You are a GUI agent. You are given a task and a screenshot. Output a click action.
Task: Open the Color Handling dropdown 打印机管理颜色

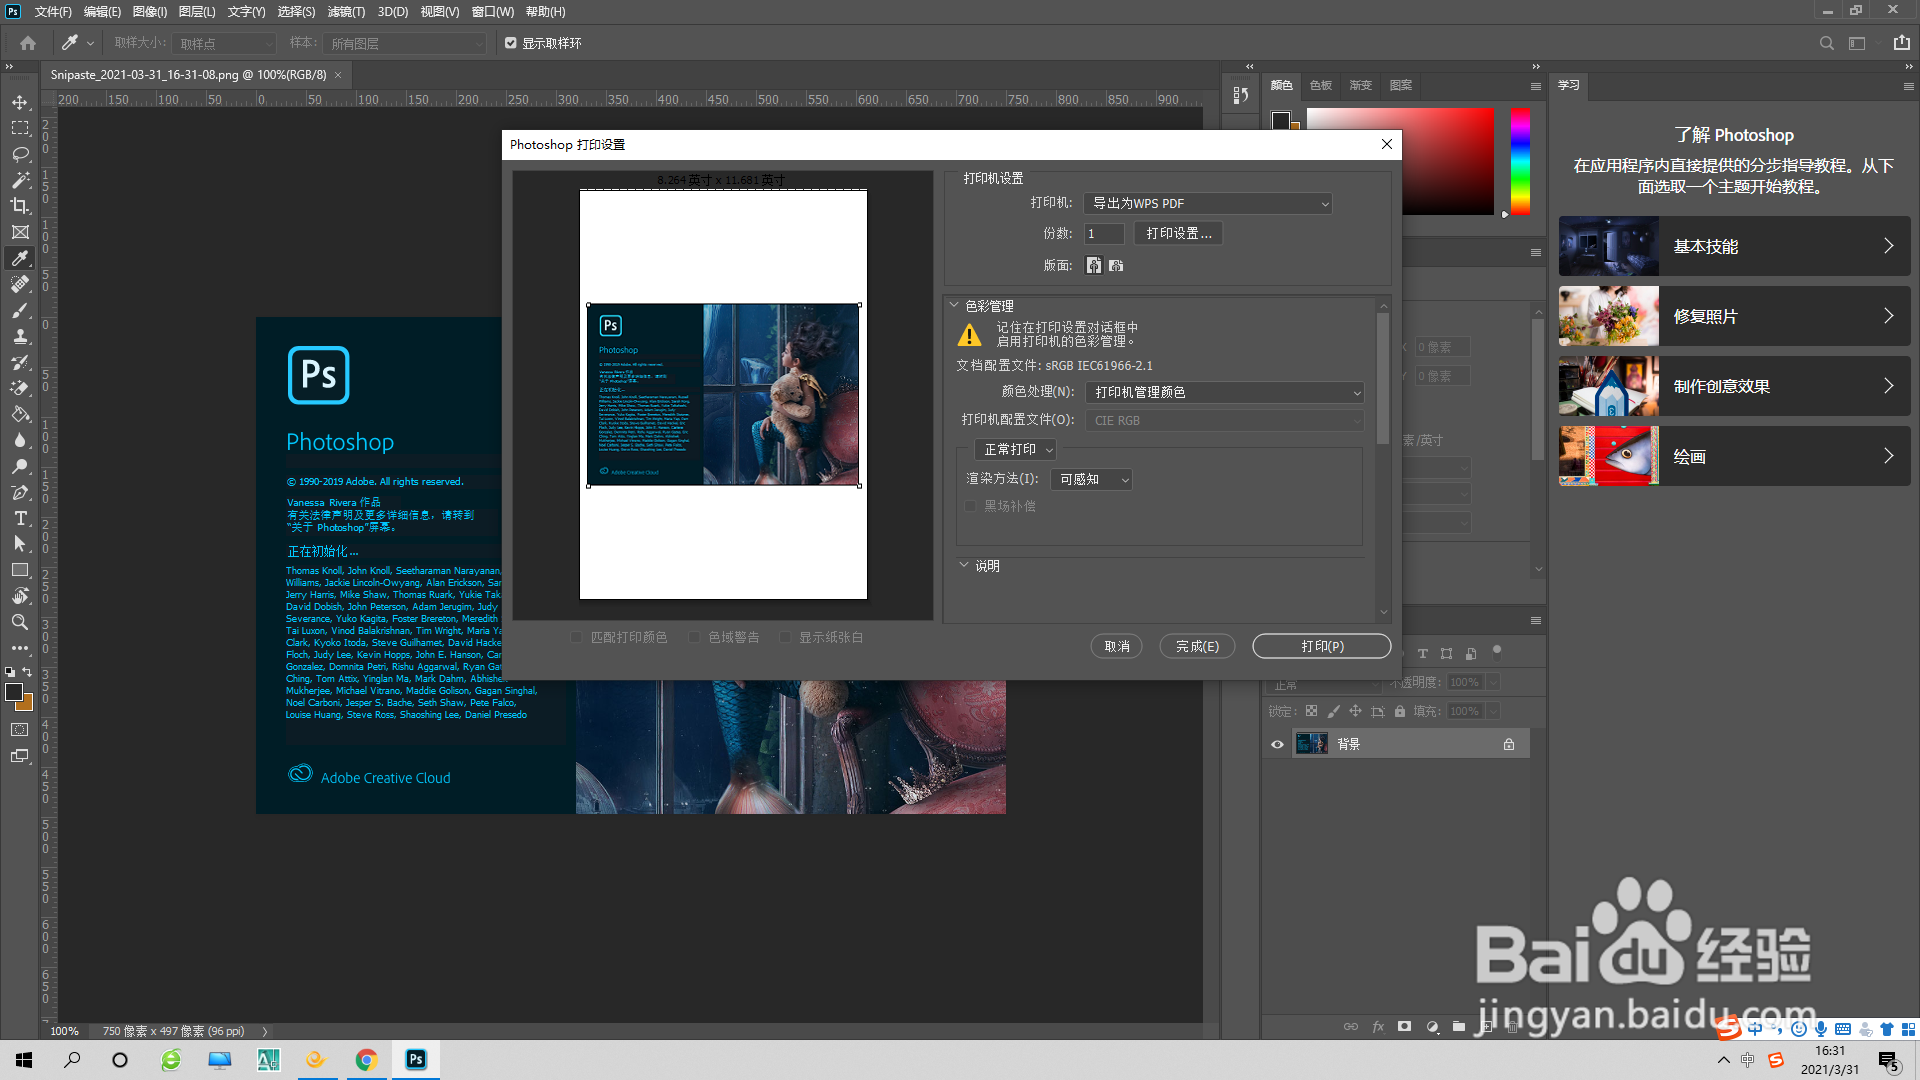[x=1225, y=392]
